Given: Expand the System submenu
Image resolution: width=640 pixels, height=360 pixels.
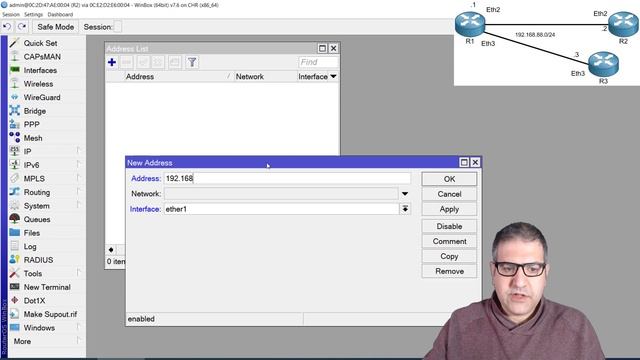Looking at the screenshot, I should (x=36, y=206).
